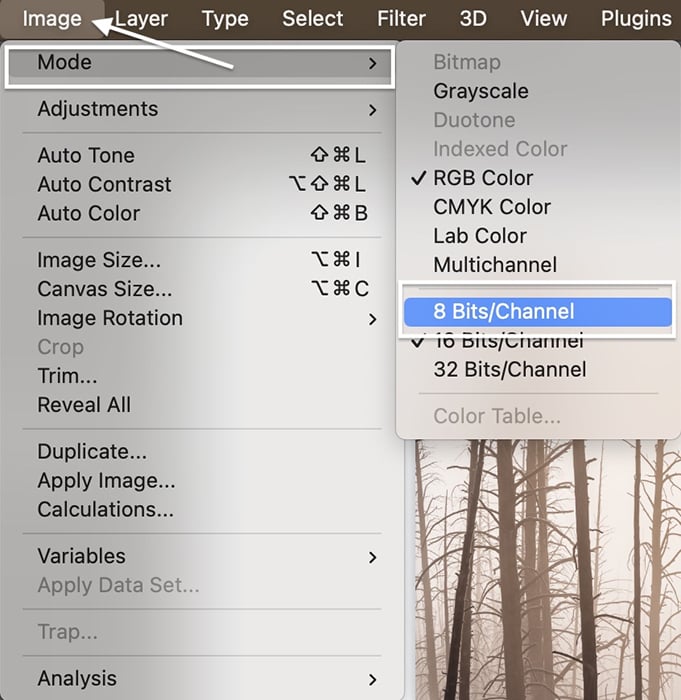This screenshot has height=700, width=681.
Task: Switch mode to Lab Color
Action: coord(538,236)
